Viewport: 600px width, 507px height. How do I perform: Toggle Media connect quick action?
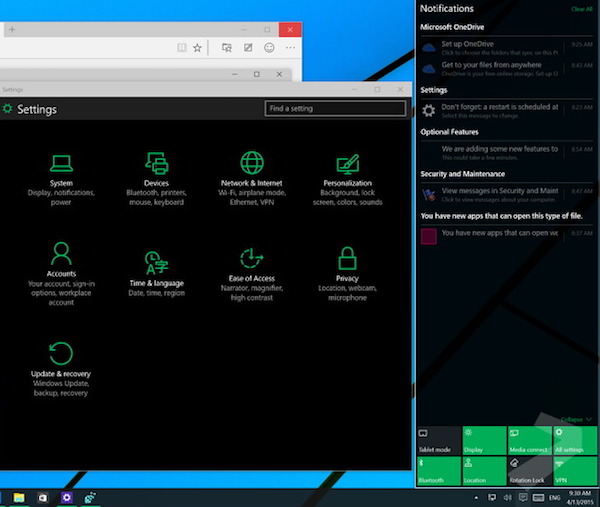click(x=530, y=440)
